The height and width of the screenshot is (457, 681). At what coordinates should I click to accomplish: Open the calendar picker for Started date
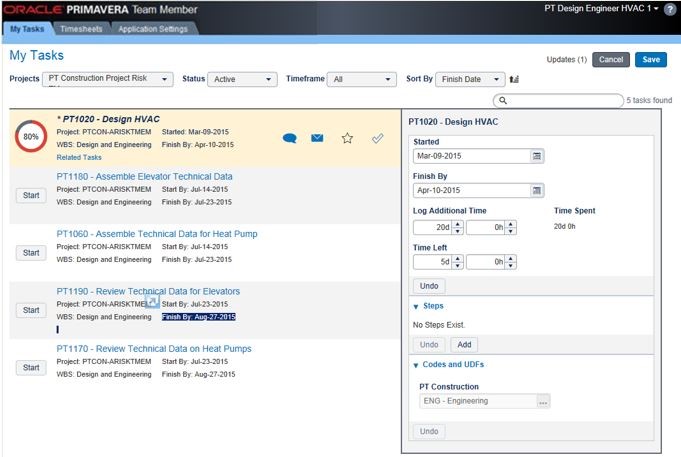click(537, 156)
